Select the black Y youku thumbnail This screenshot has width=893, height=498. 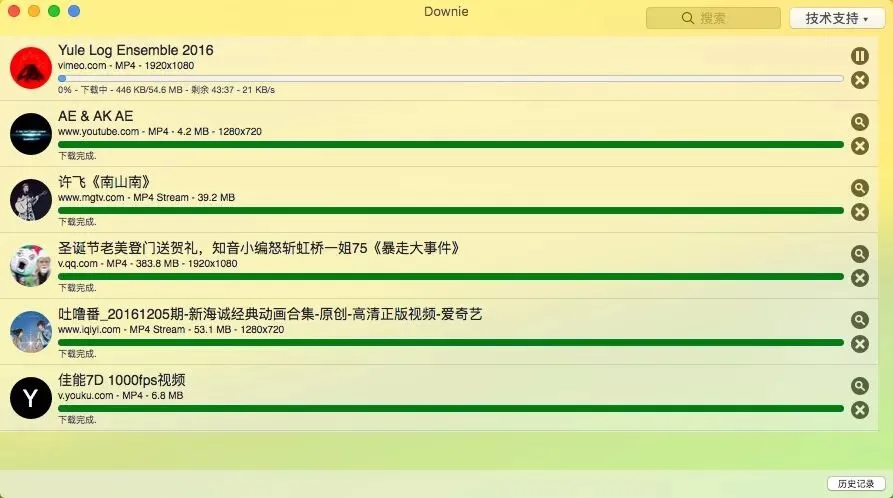[x=31, y=398]
